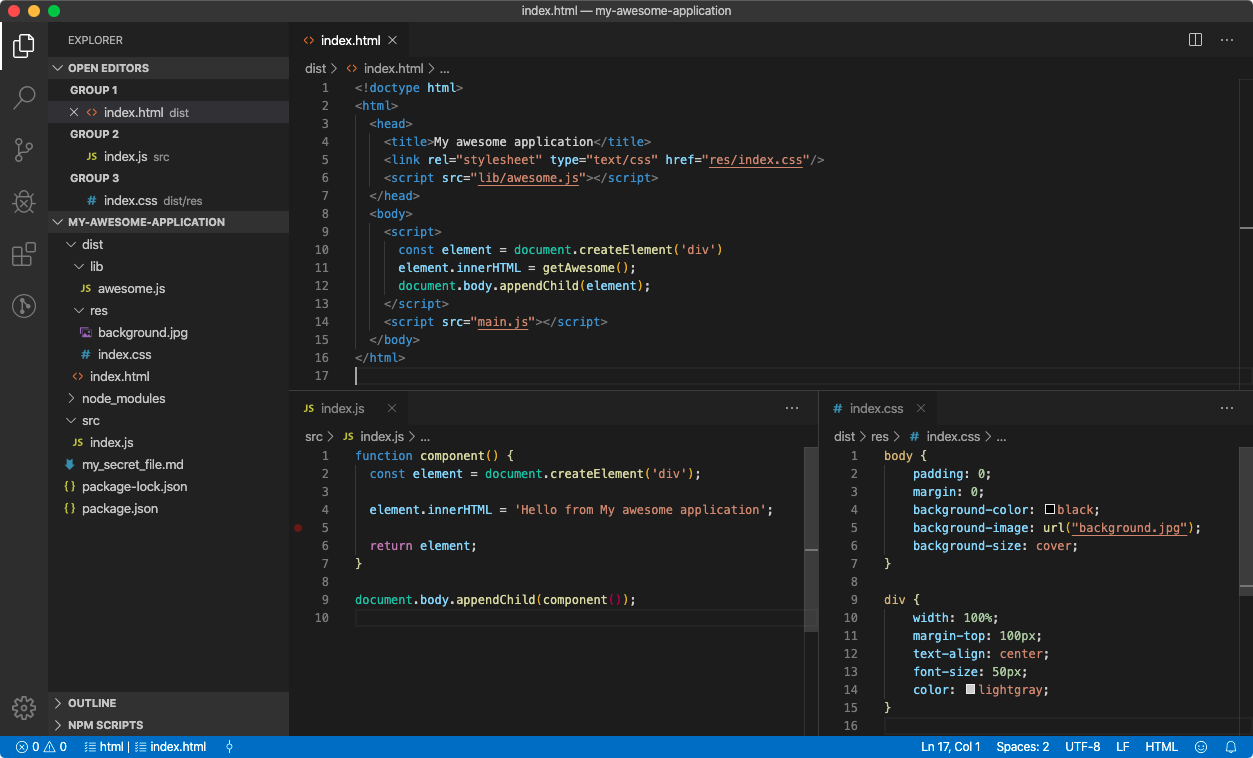Open the Run and Debug view
This screenshot has width=1253, height=758.
[23, 201]
